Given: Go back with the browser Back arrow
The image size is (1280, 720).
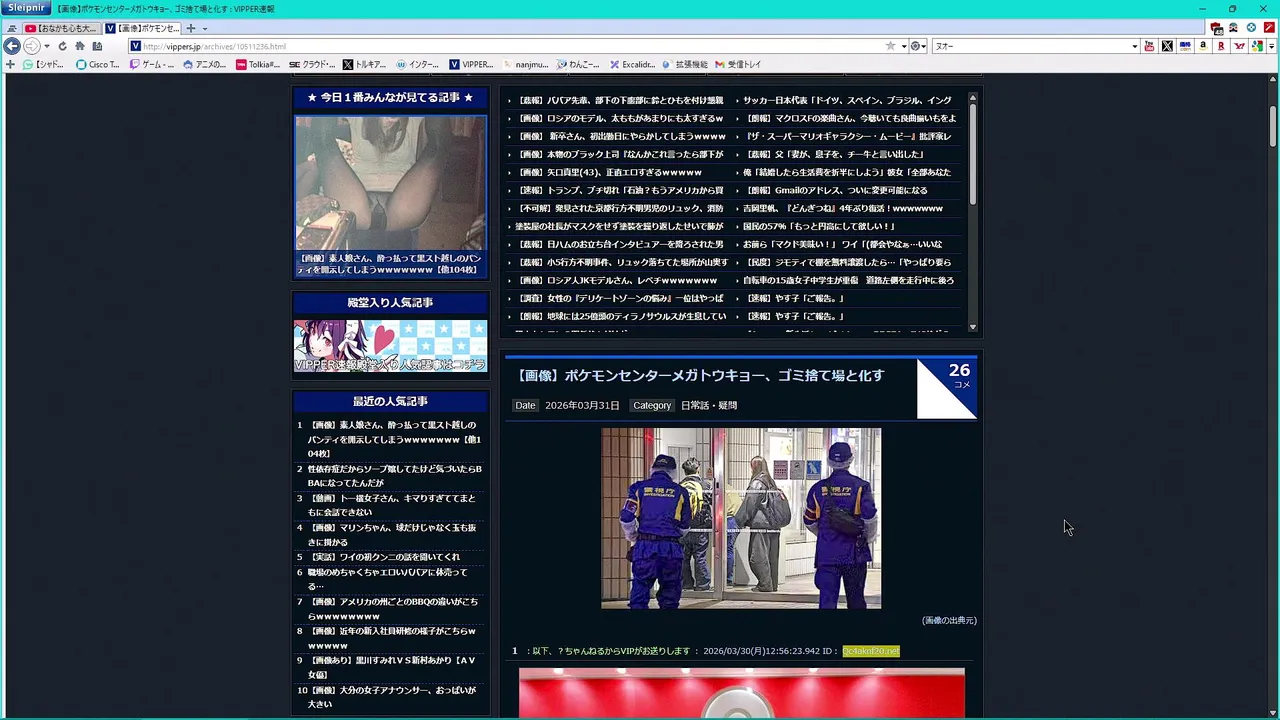Looking at the screenshot, I should click(x=12, y=46).
